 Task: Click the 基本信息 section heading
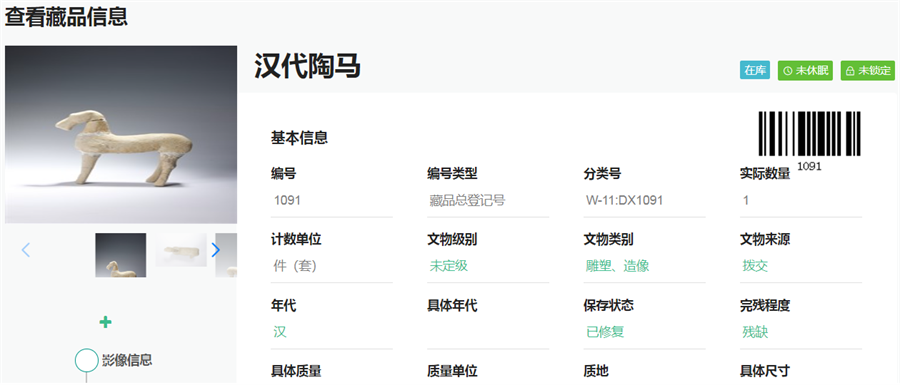[299, 138]
